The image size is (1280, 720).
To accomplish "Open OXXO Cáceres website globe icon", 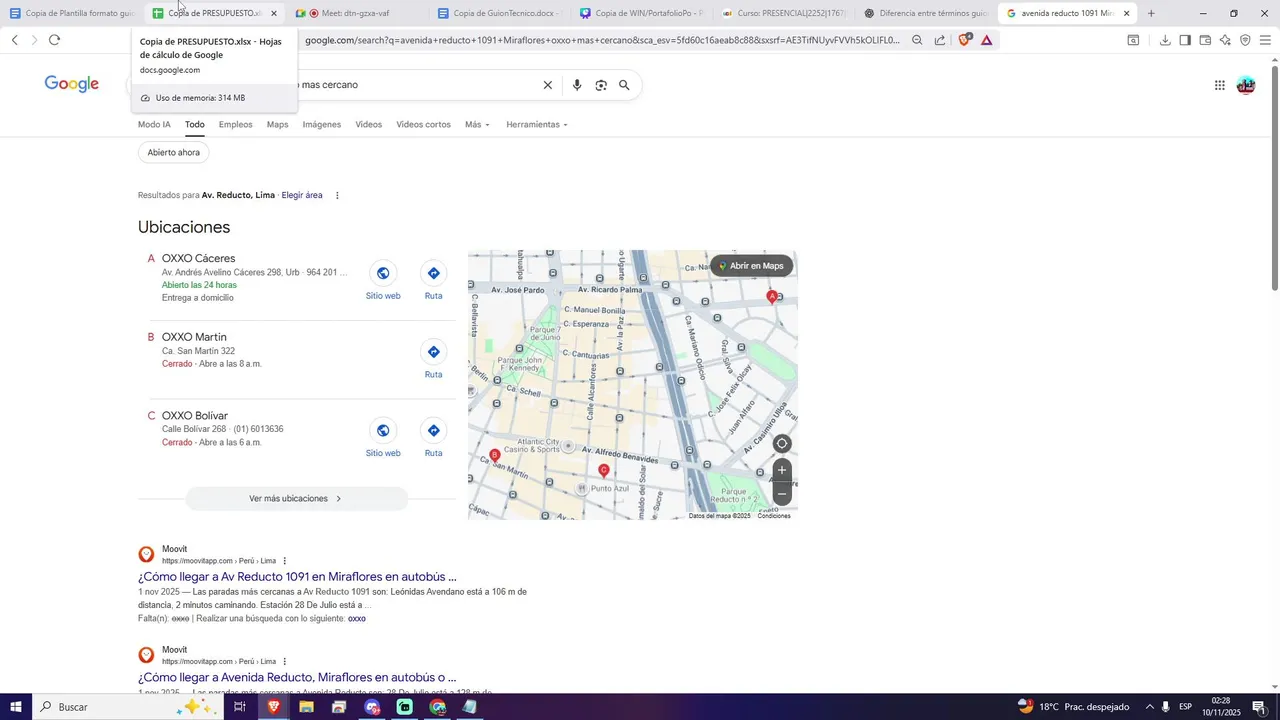I will [383, 273].
